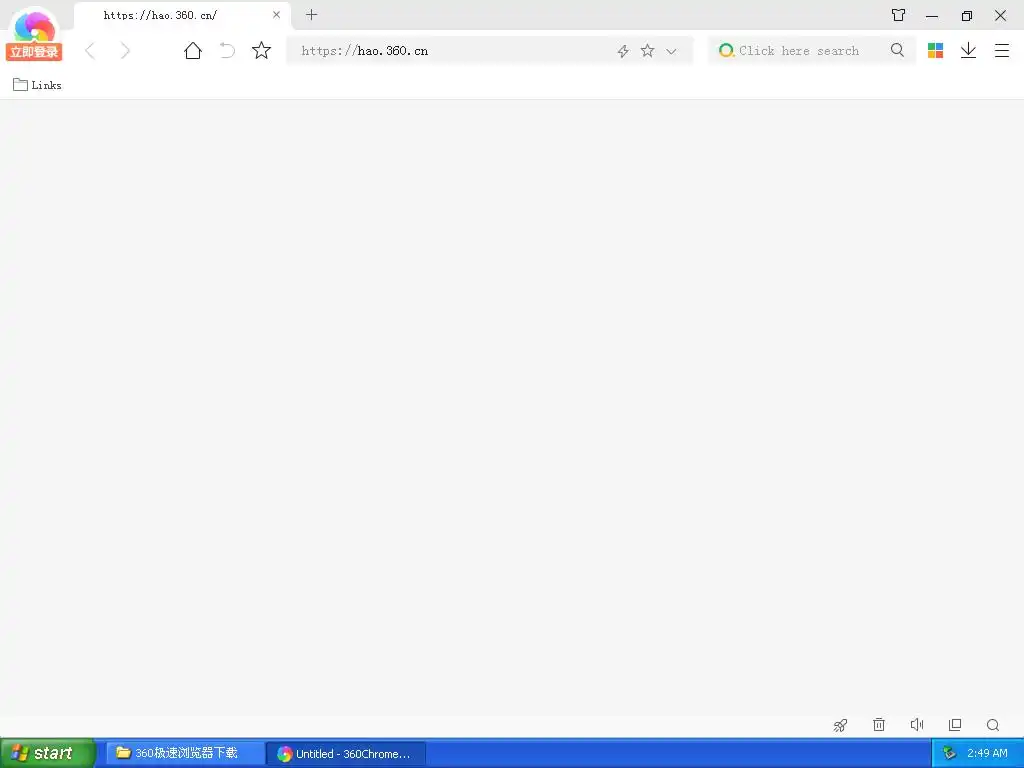Bookmark page with address bar star

pos(647,50)
